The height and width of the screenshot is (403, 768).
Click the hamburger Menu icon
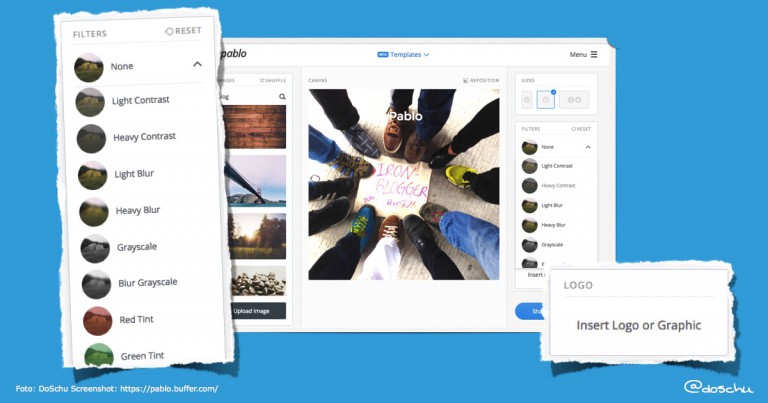[594, 54]
